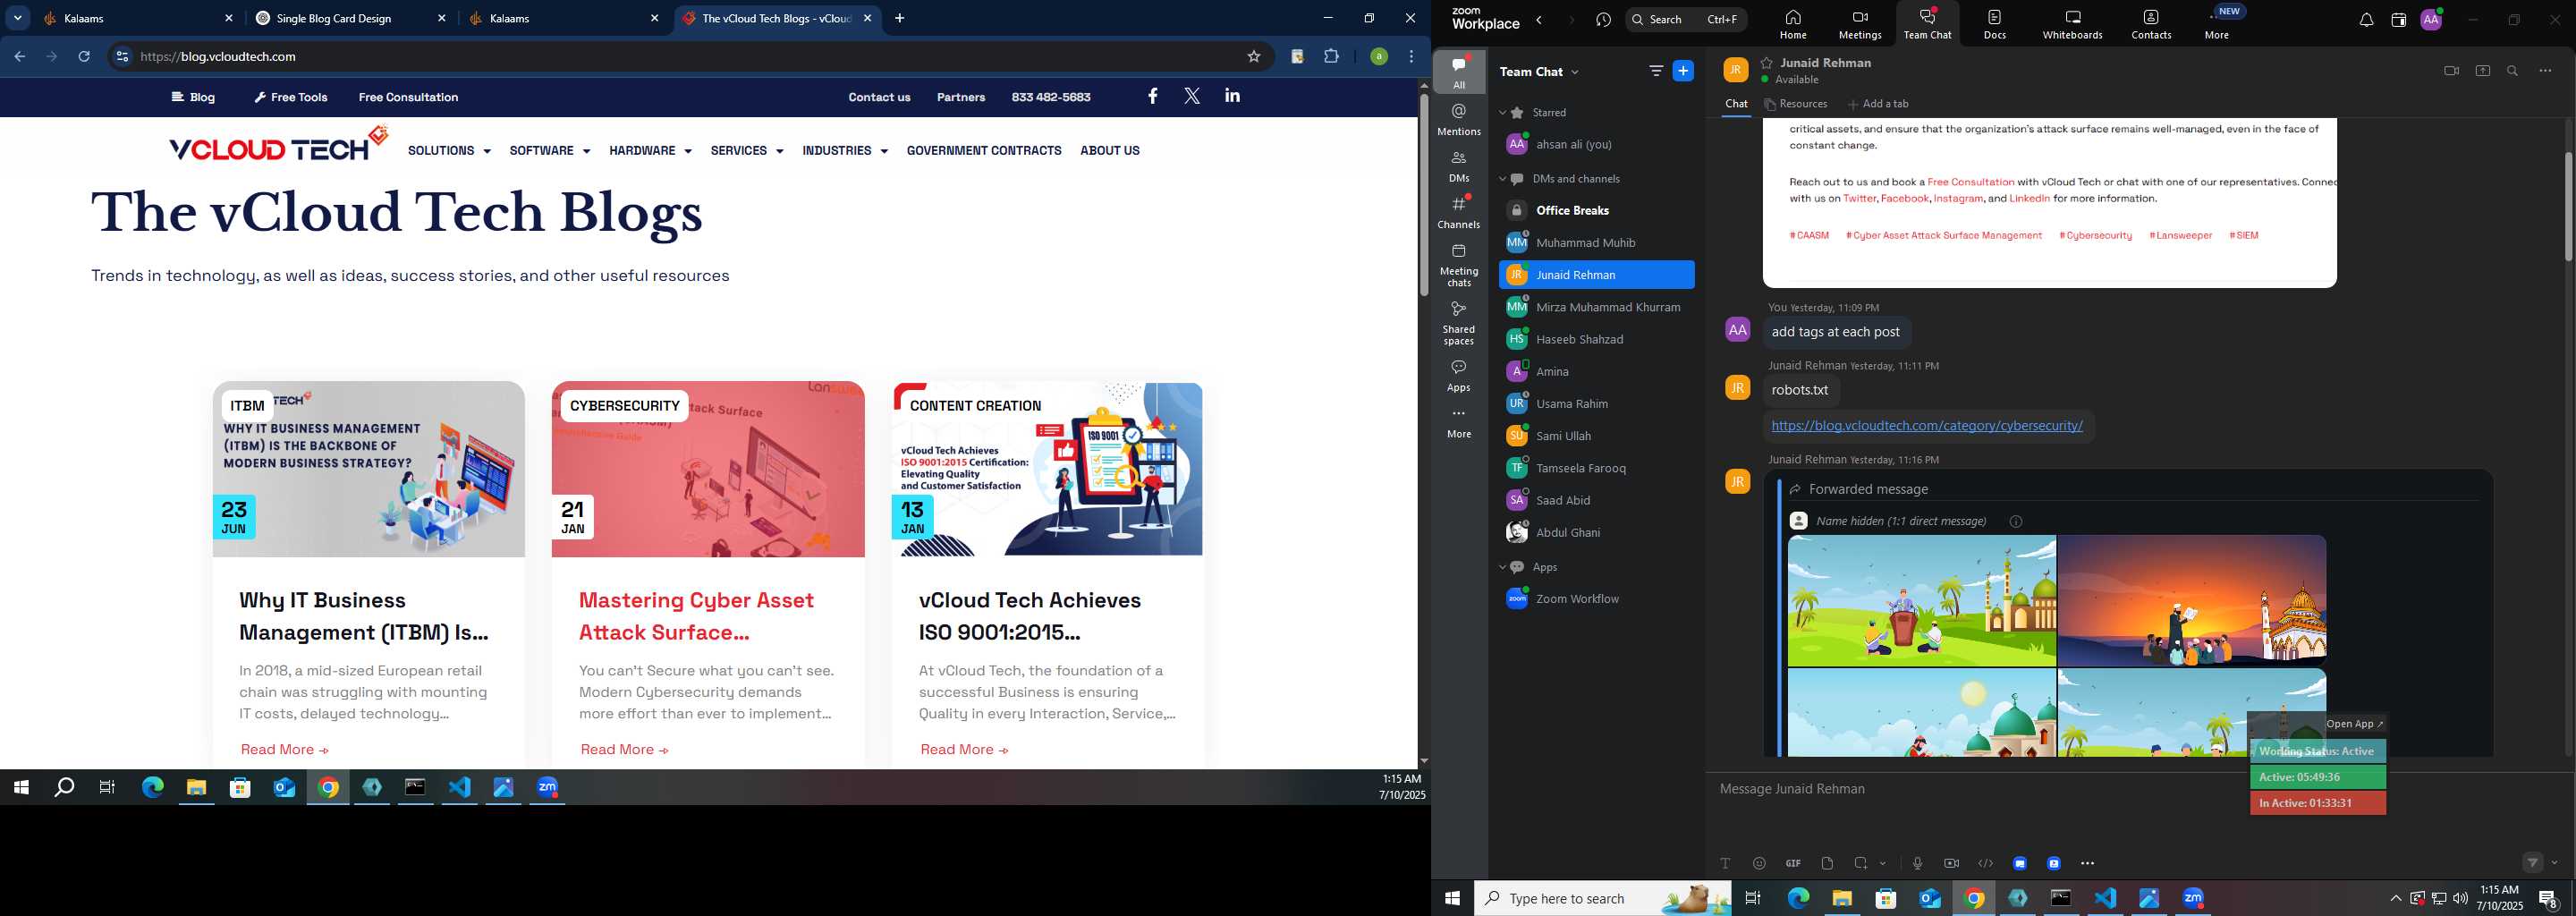
Task: Switch to the Resources tab in chat
Action: (x=1796, y=104)
